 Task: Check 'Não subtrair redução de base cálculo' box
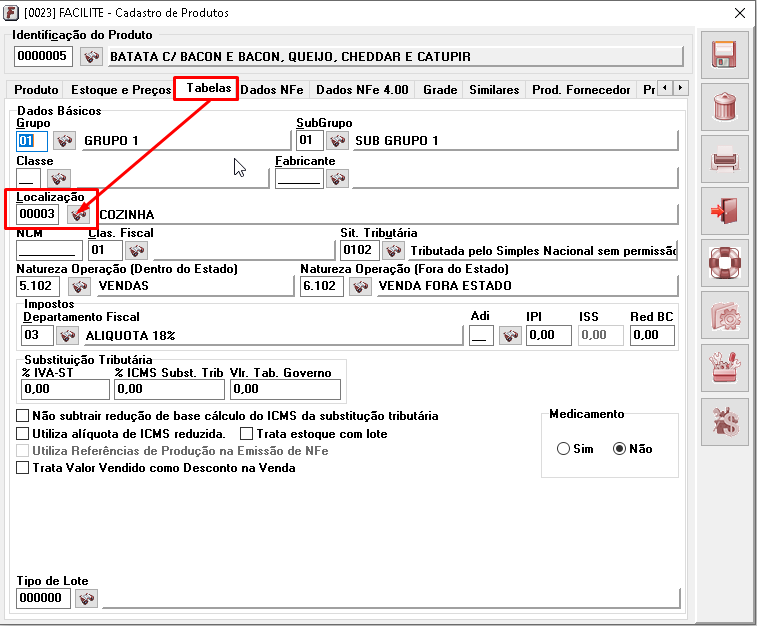[x=22, y=416]
